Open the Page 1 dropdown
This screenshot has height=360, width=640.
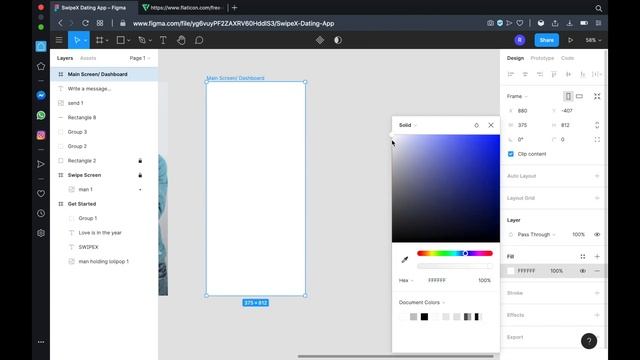[x=140, y=58]
